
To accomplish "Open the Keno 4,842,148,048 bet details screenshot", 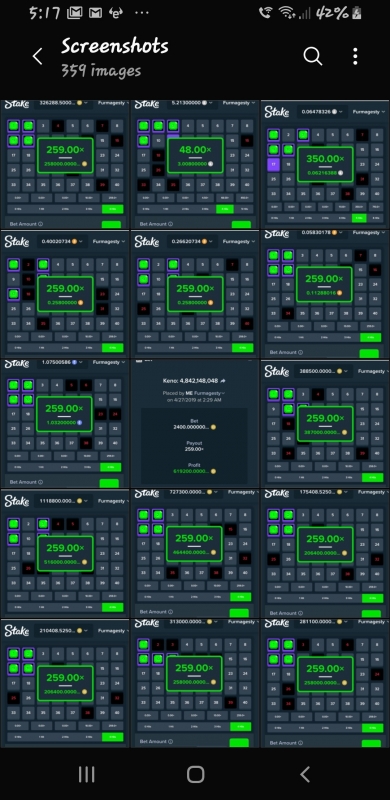I will click(195, 423).
